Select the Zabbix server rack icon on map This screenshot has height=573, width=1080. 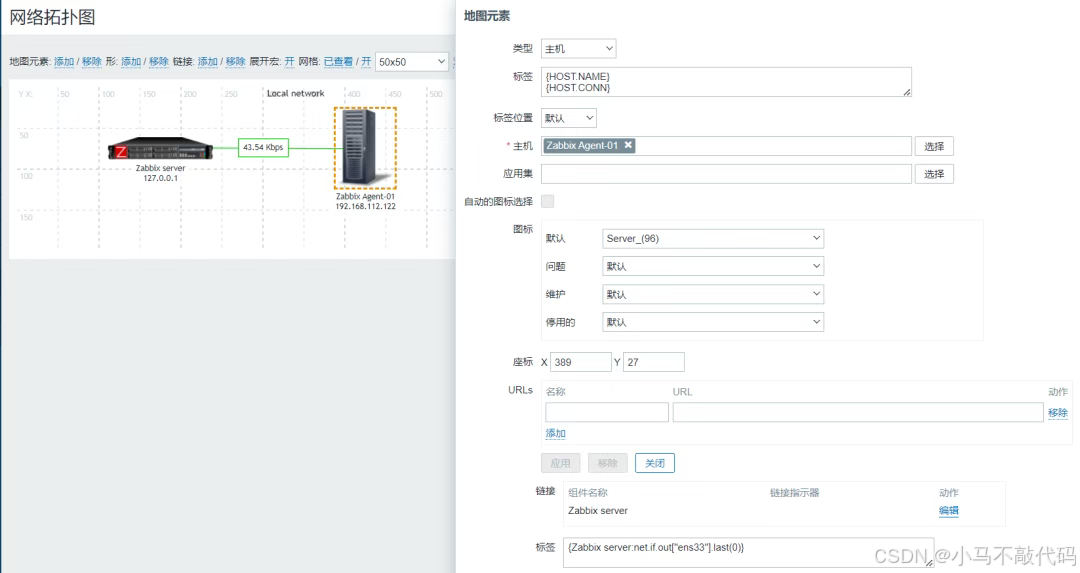(160, 148)
